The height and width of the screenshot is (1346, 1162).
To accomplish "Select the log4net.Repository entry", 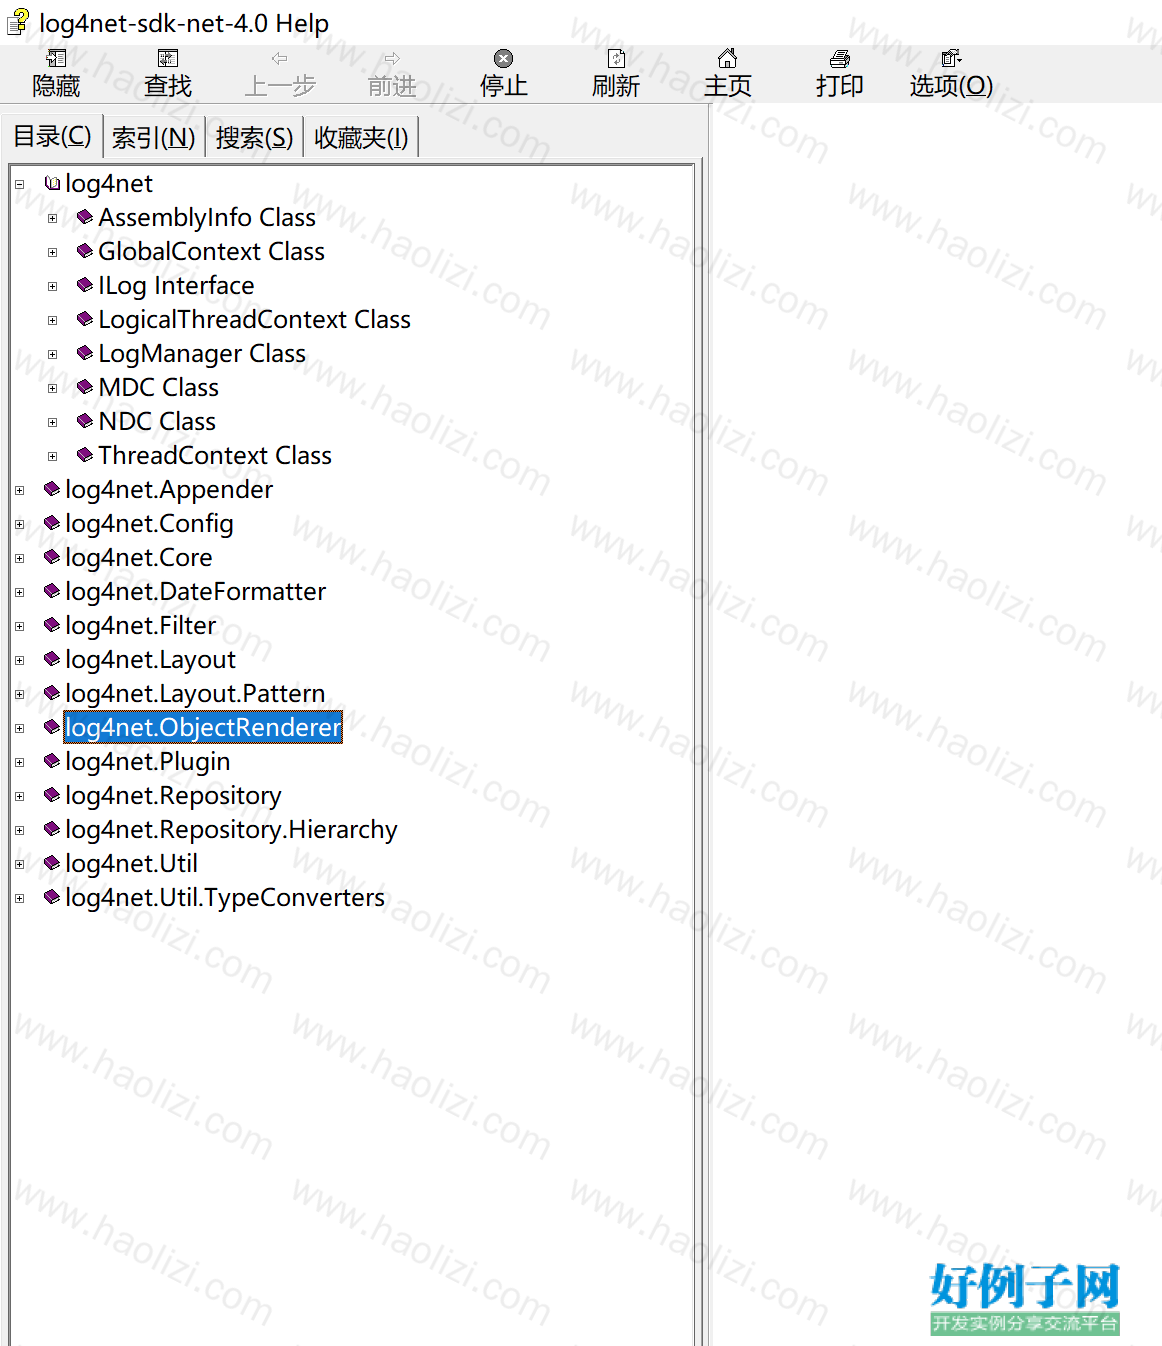I will (173, 795).
